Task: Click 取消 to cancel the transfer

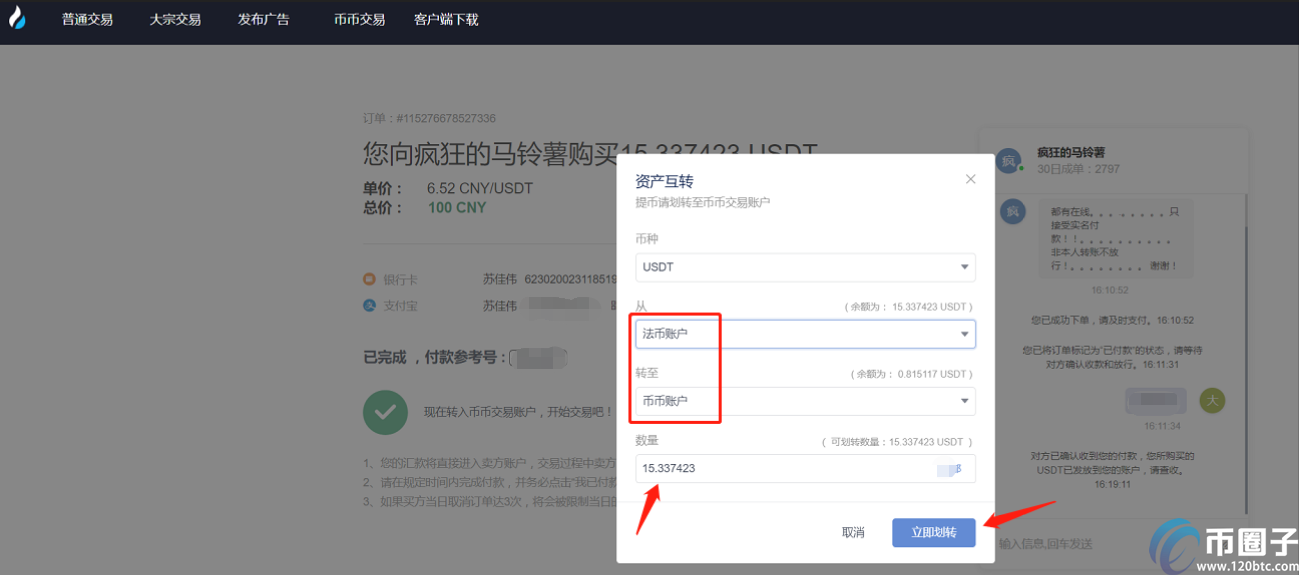Action: coord(853,533)
